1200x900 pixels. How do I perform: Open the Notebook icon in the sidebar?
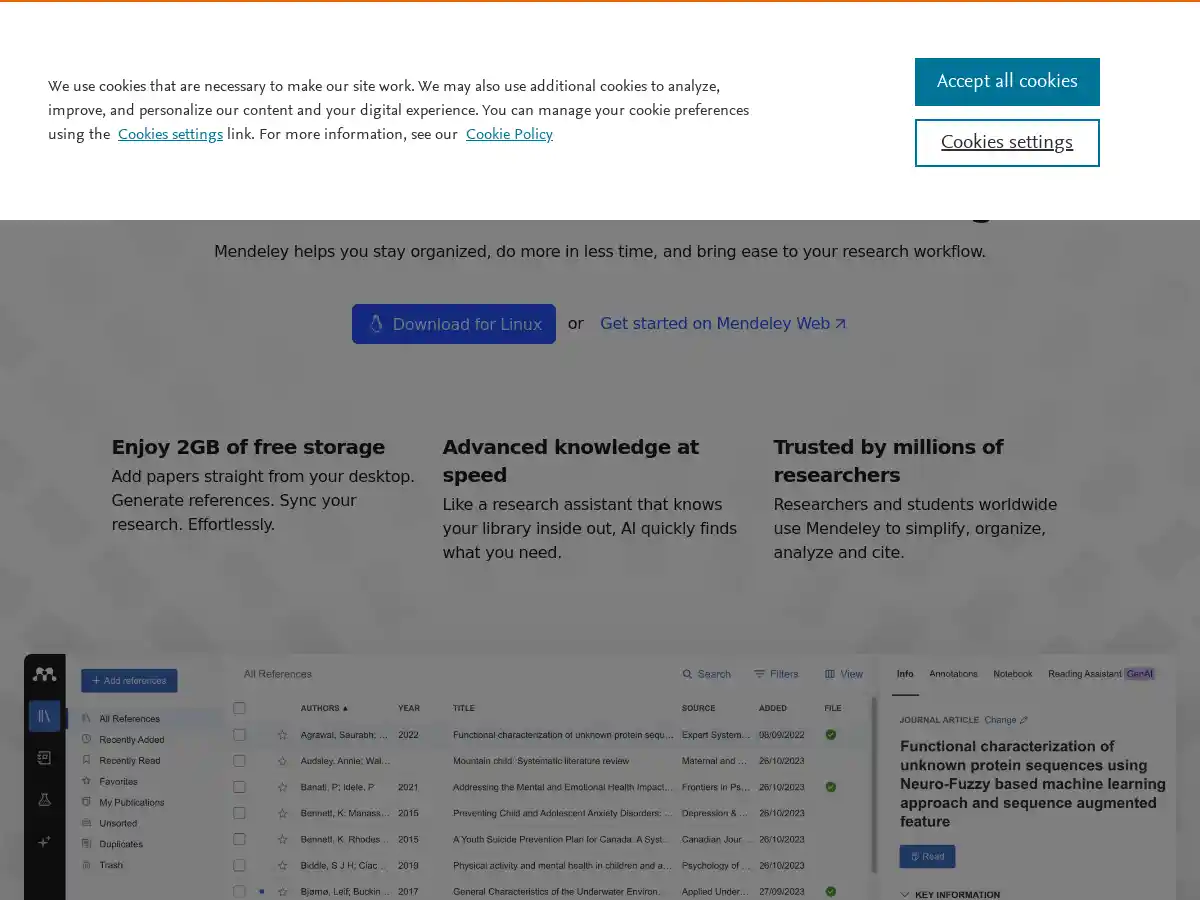tap(44, 757)
